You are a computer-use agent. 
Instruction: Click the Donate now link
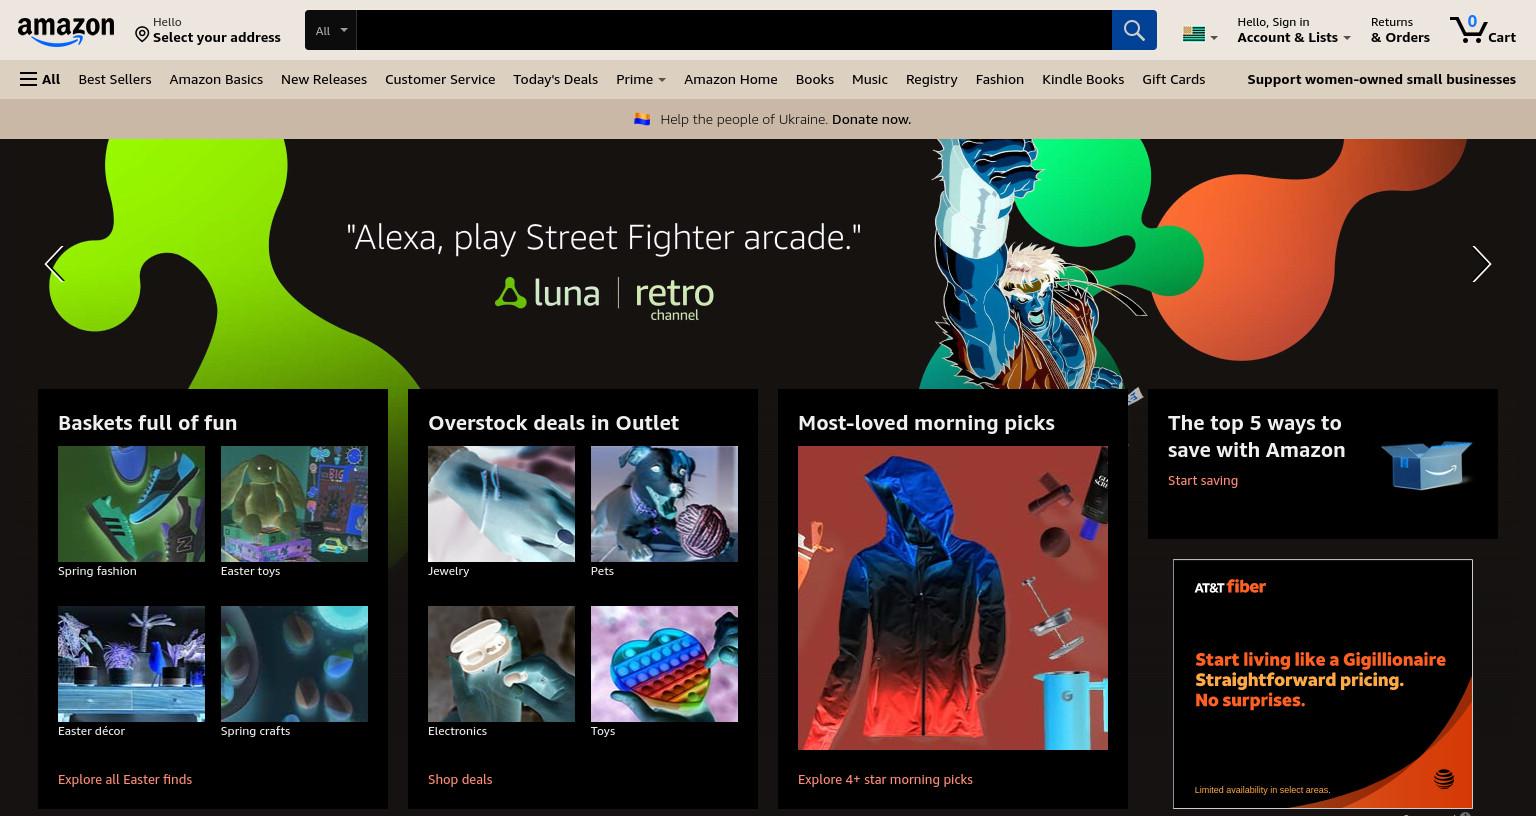[871, 119]
